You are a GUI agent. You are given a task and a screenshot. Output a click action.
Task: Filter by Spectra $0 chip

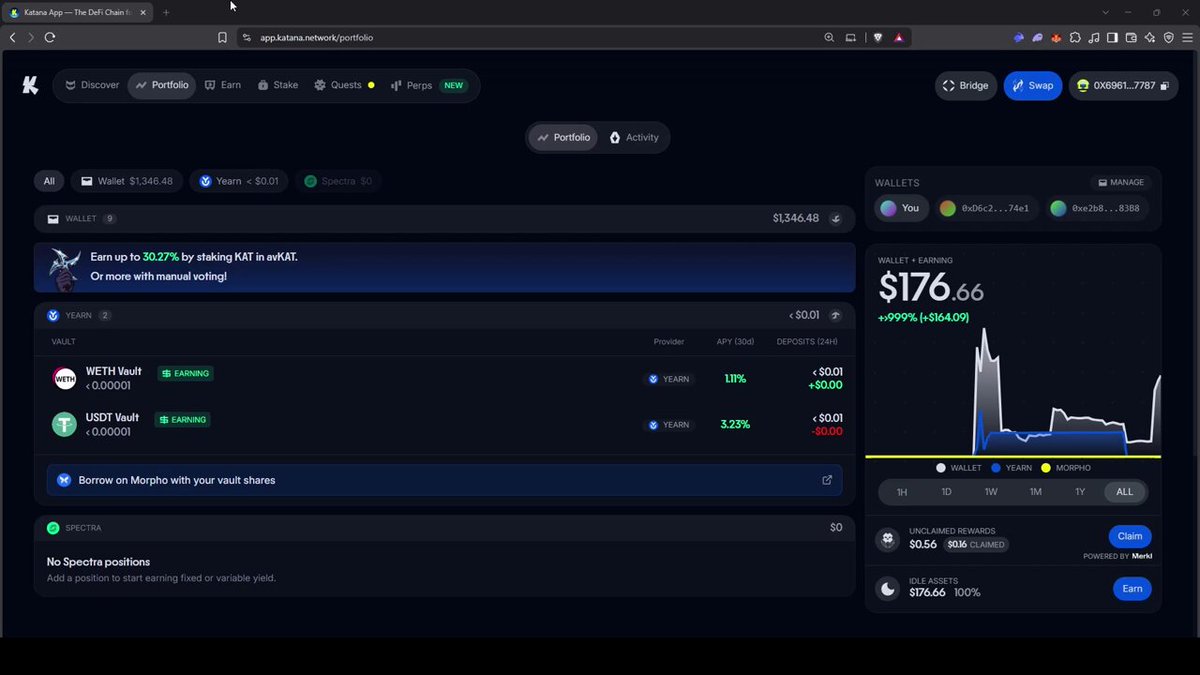coord(339,181)
